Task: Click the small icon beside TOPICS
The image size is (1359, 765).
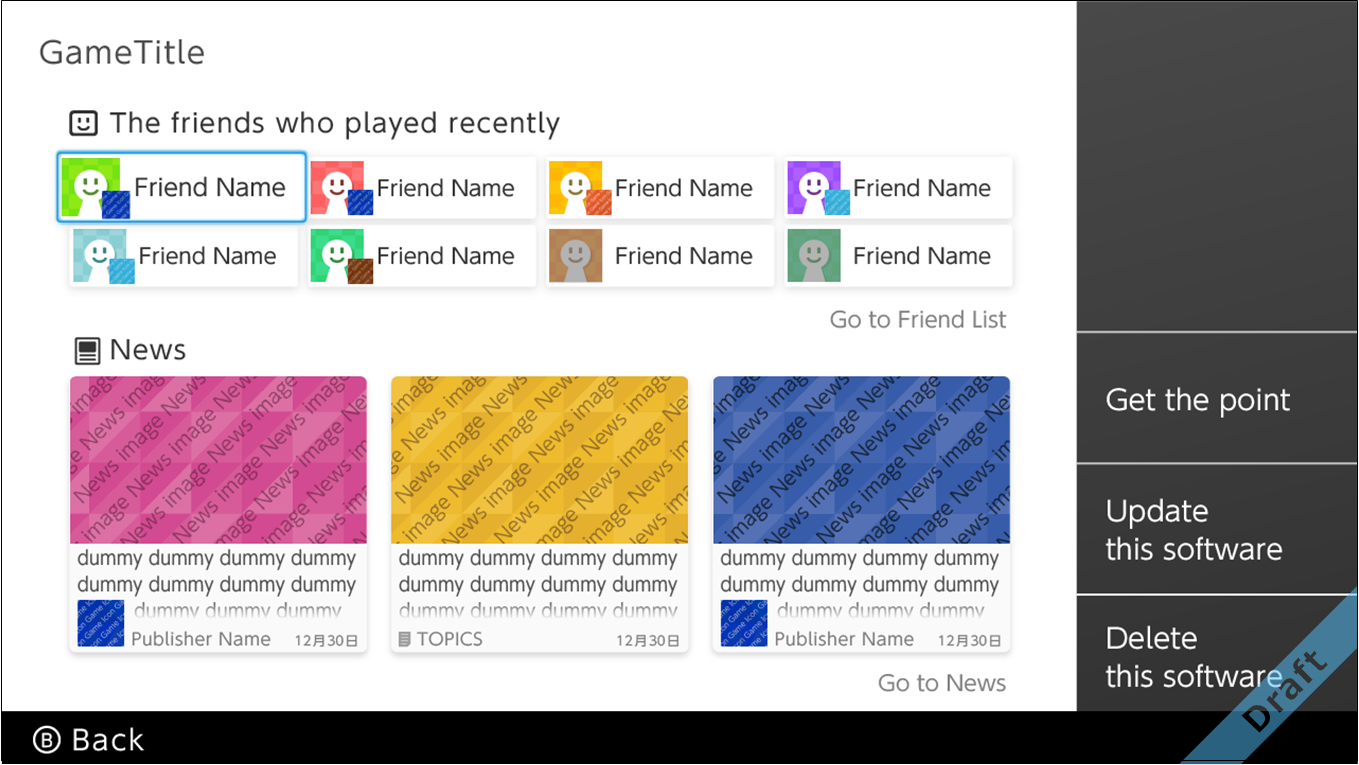Action: coord(405,639)
